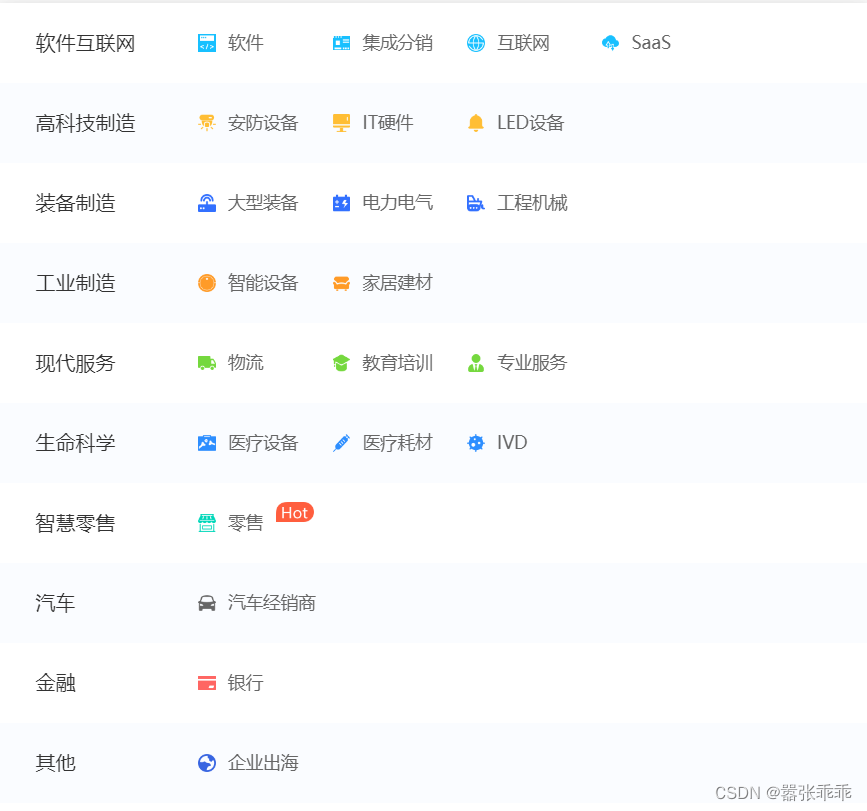Select the 高科技制造 category heading

coord(85,123)
